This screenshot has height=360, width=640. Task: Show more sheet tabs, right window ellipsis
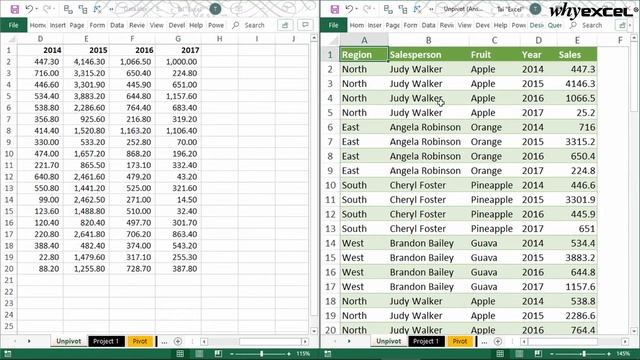(x=484, y=342)
